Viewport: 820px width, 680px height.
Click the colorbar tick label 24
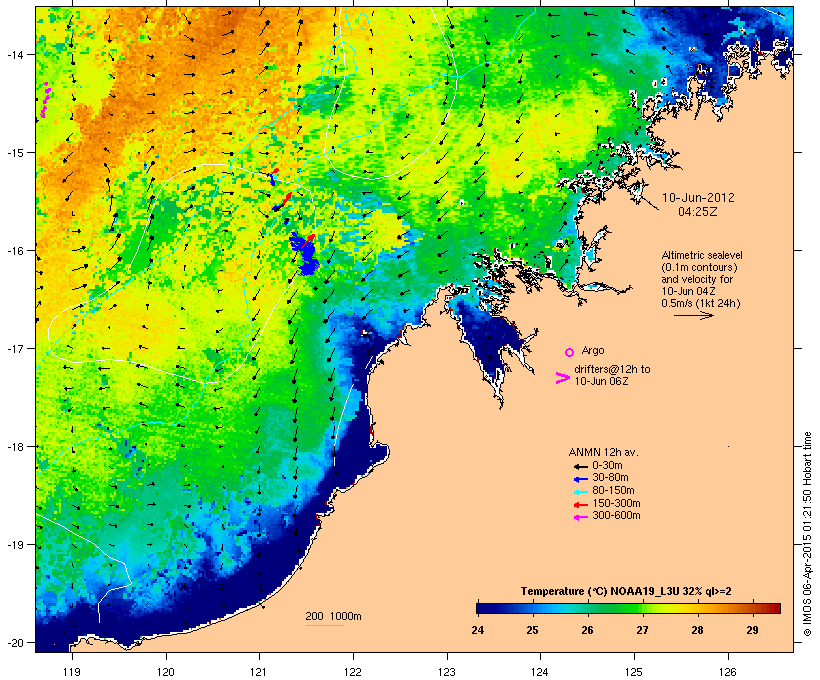point(477,630)
